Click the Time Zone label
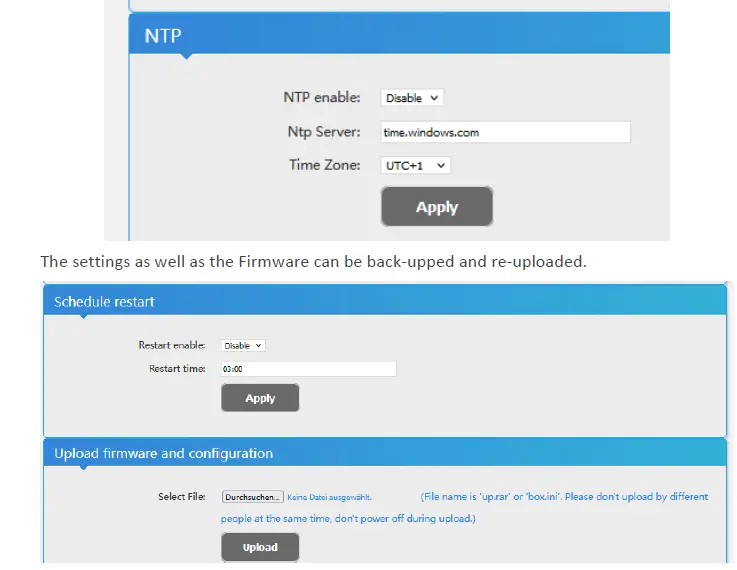Viewport: 737px width, 570px height. 325,165
